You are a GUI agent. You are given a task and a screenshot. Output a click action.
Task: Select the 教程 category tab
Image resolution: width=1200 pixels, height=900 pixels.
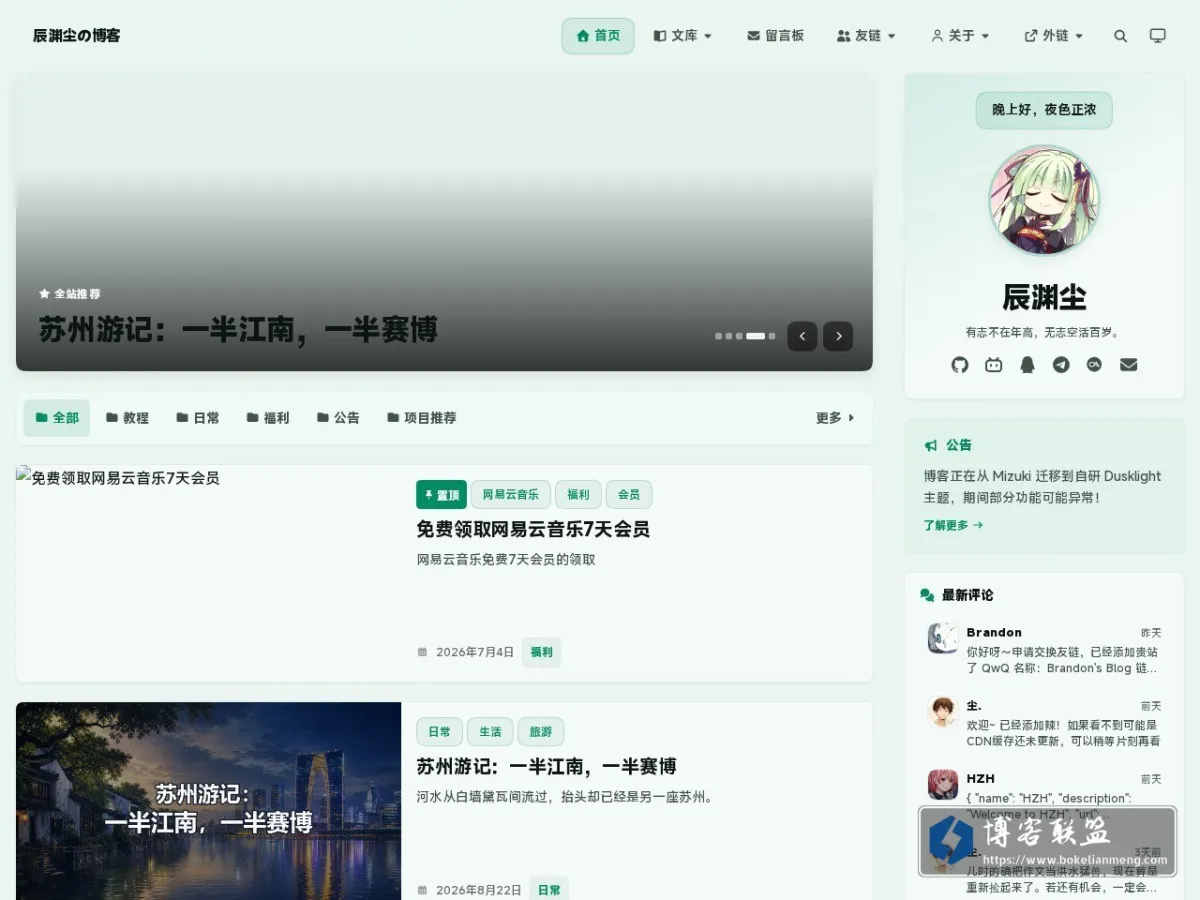pos(127,418)
